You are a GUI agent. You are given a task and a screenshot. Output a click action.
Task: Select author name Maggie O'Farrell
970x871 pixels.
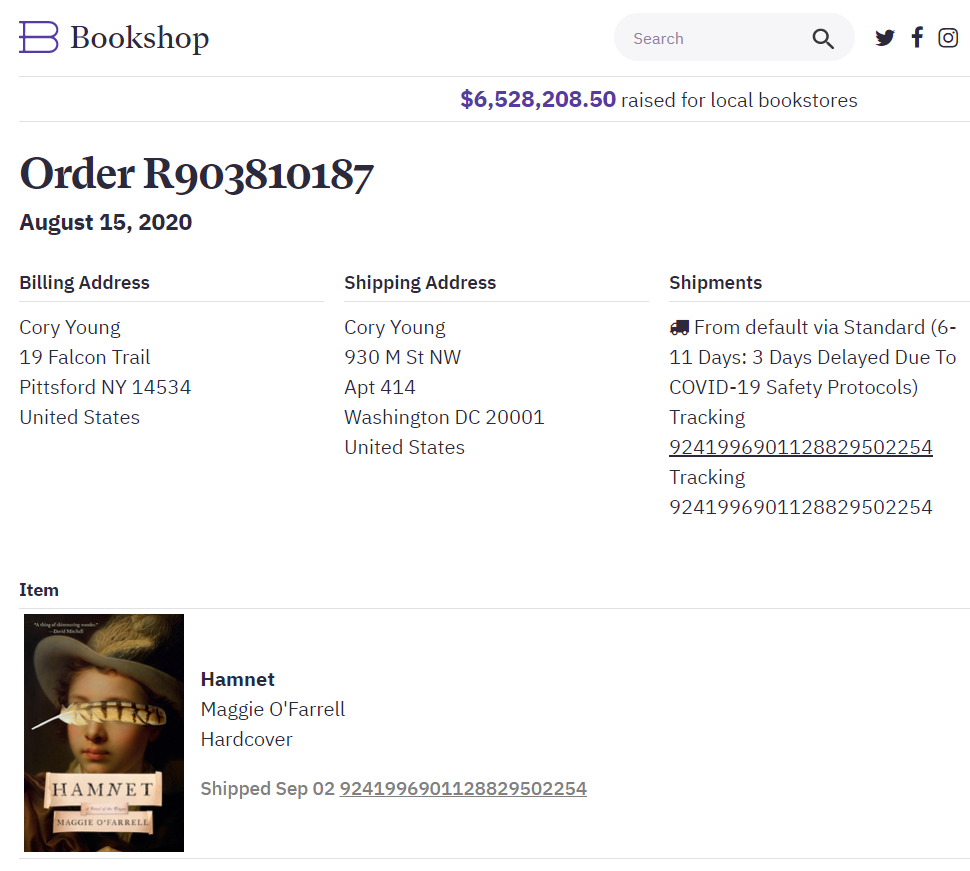pyautogui.click(x=273, y=709)
